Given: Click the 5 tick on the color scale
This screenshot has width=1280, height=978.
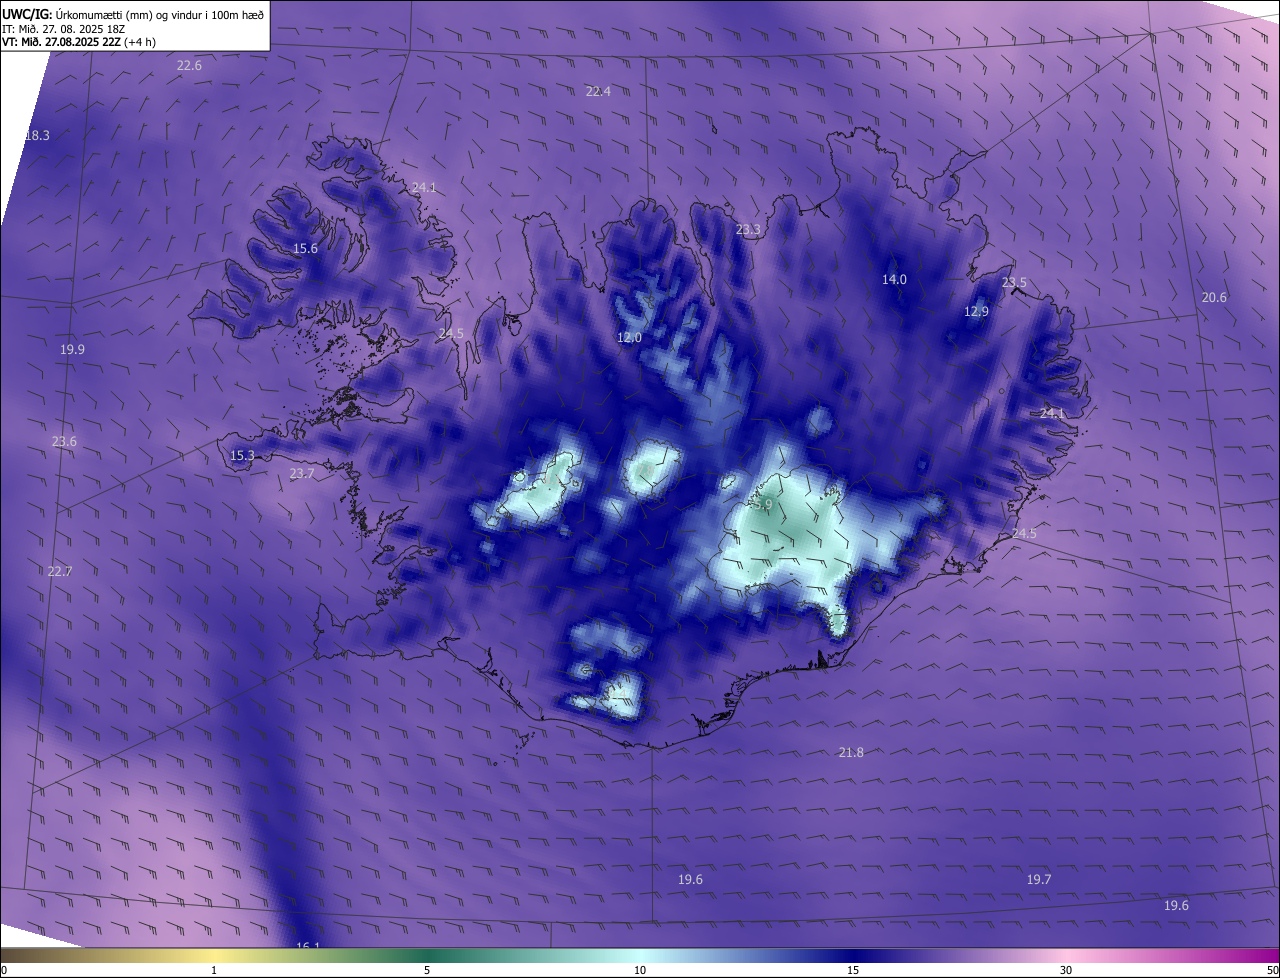Looking at the screenshot, I should [x=427, y=970].
